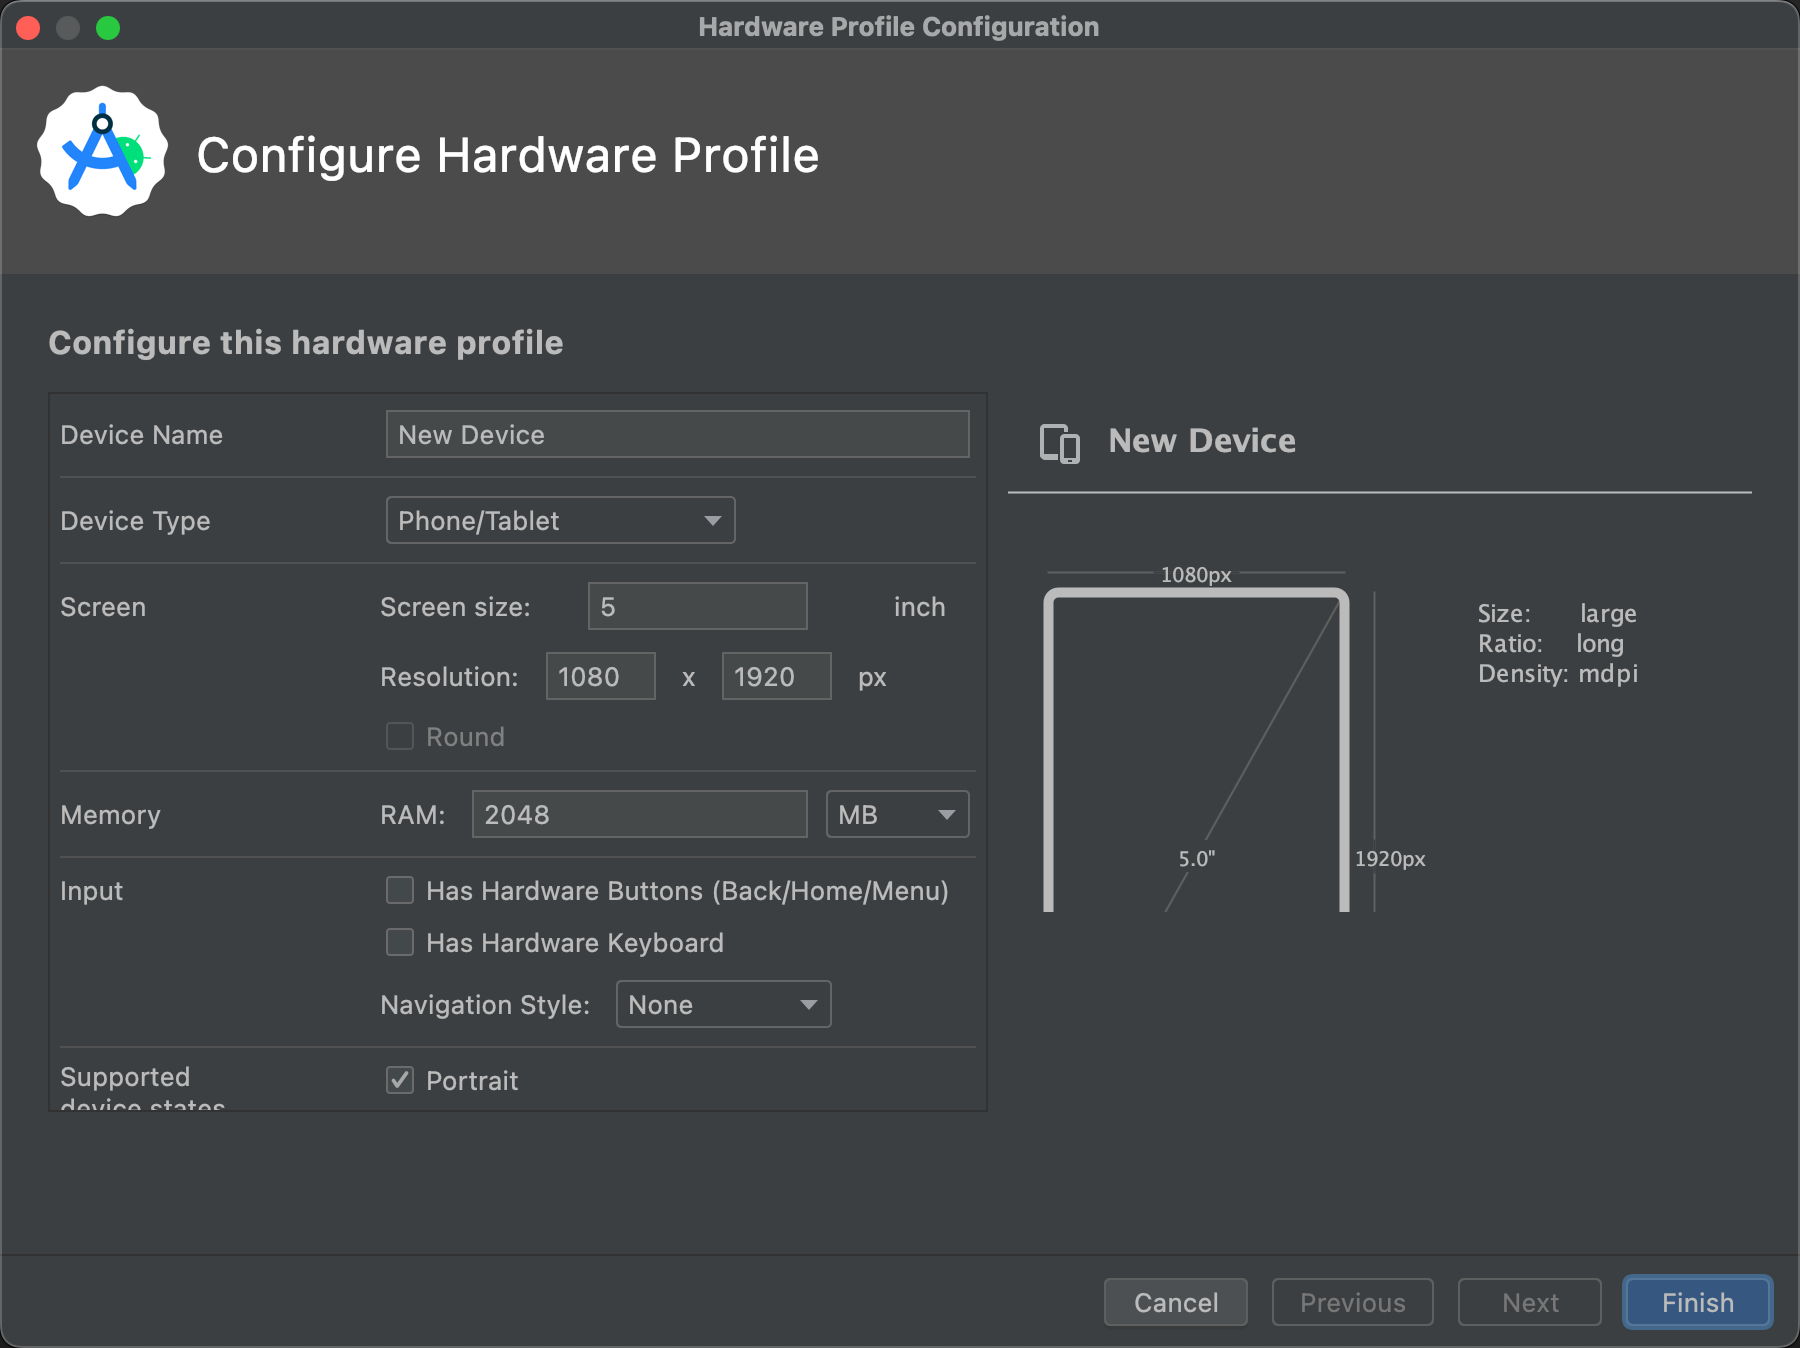Select the resolution height field showing 1920
Image resolution: width=1800 pixels, height=1348 pixels.
pos(776,676)
